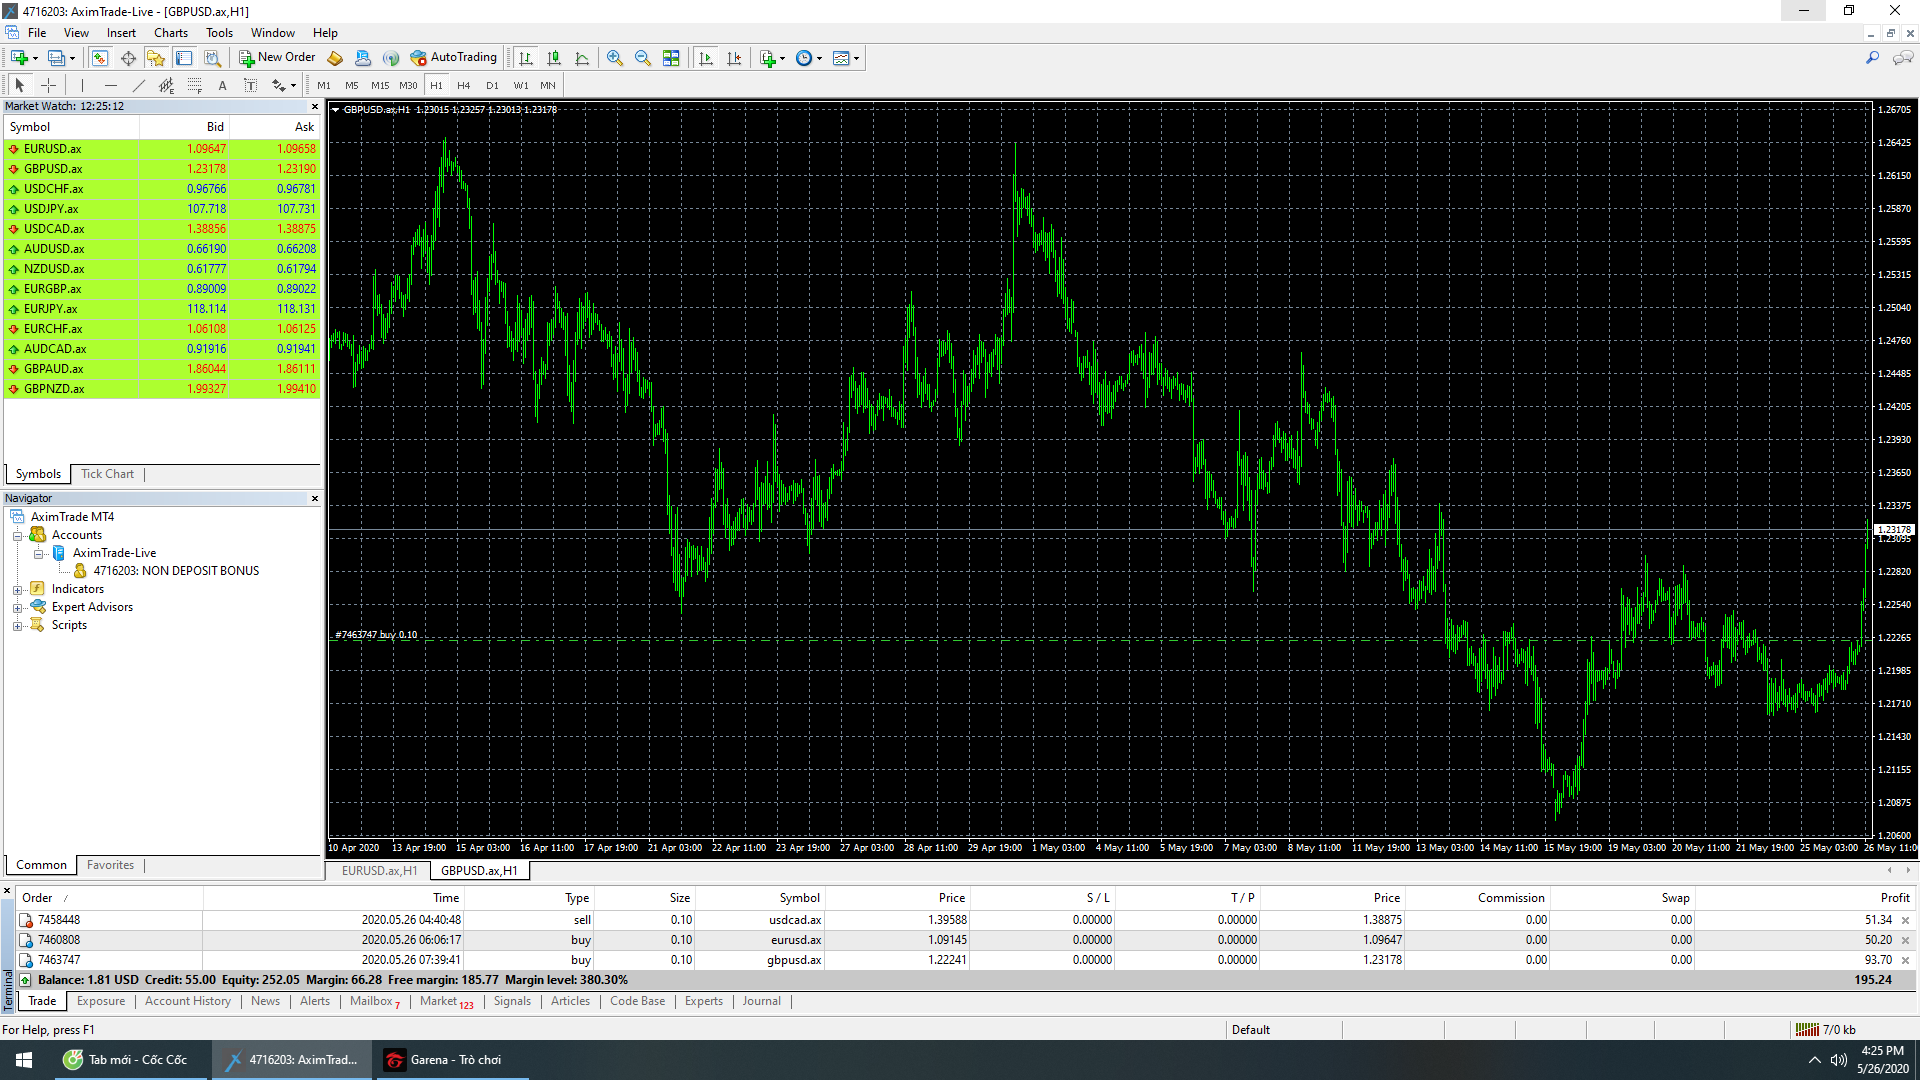The image size is (1920, 1080).
Task: Toggle AutoTrading on or off
Action: 453,58
